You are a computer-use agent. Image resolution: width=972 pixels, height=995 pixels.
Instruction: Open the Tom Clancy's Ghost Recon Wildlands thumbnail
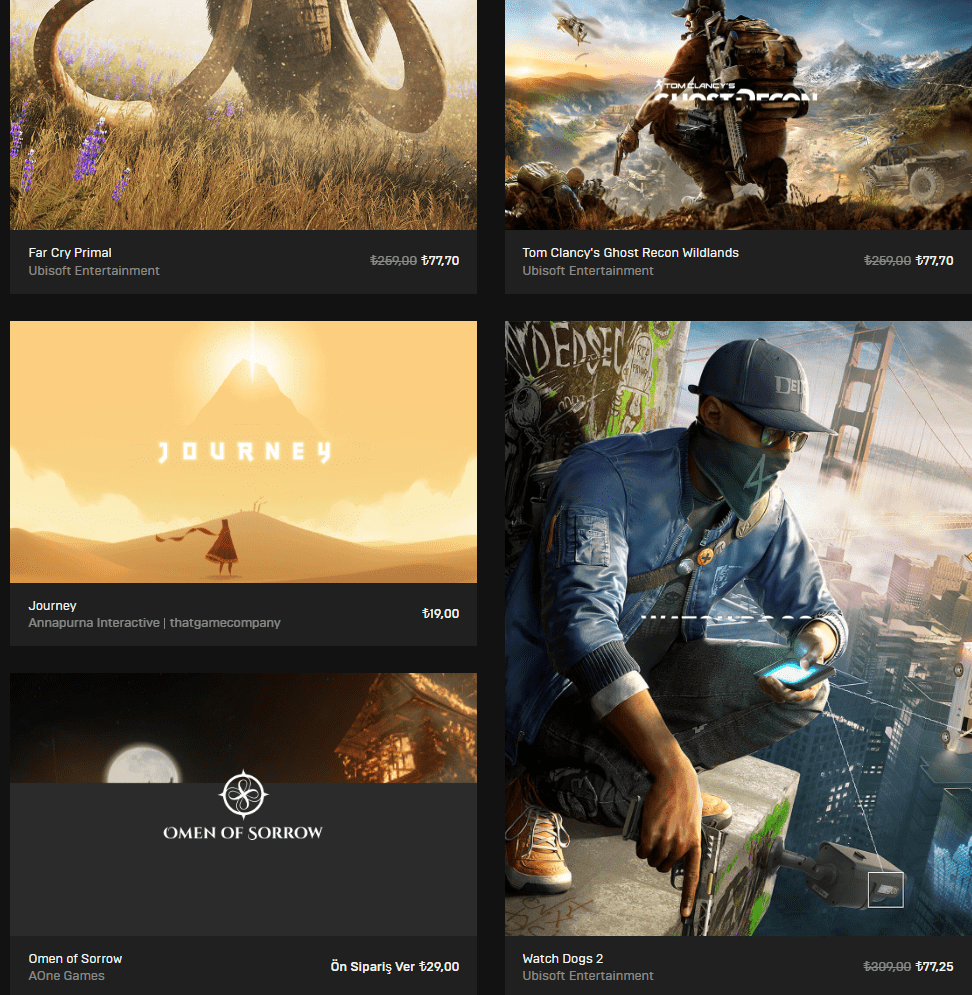click(x=737, y=113)
